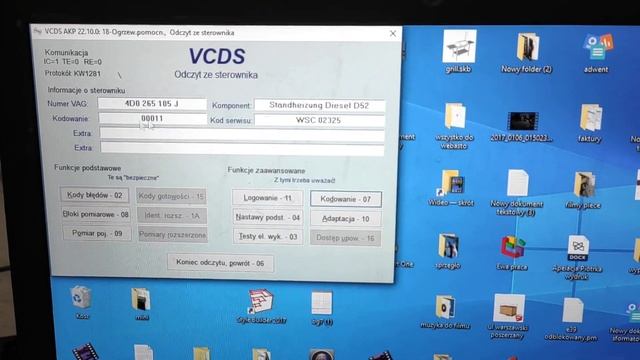Select the Nowy folder (2) desktop icon
The width and height of the screenshot is (640, 360).
coord(527,53)
